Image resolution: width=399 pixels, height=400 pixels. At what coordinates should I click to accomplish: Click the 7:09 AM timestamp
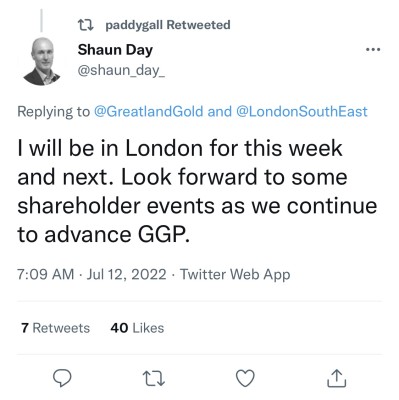pyautogui.click(x=46, y=274)
